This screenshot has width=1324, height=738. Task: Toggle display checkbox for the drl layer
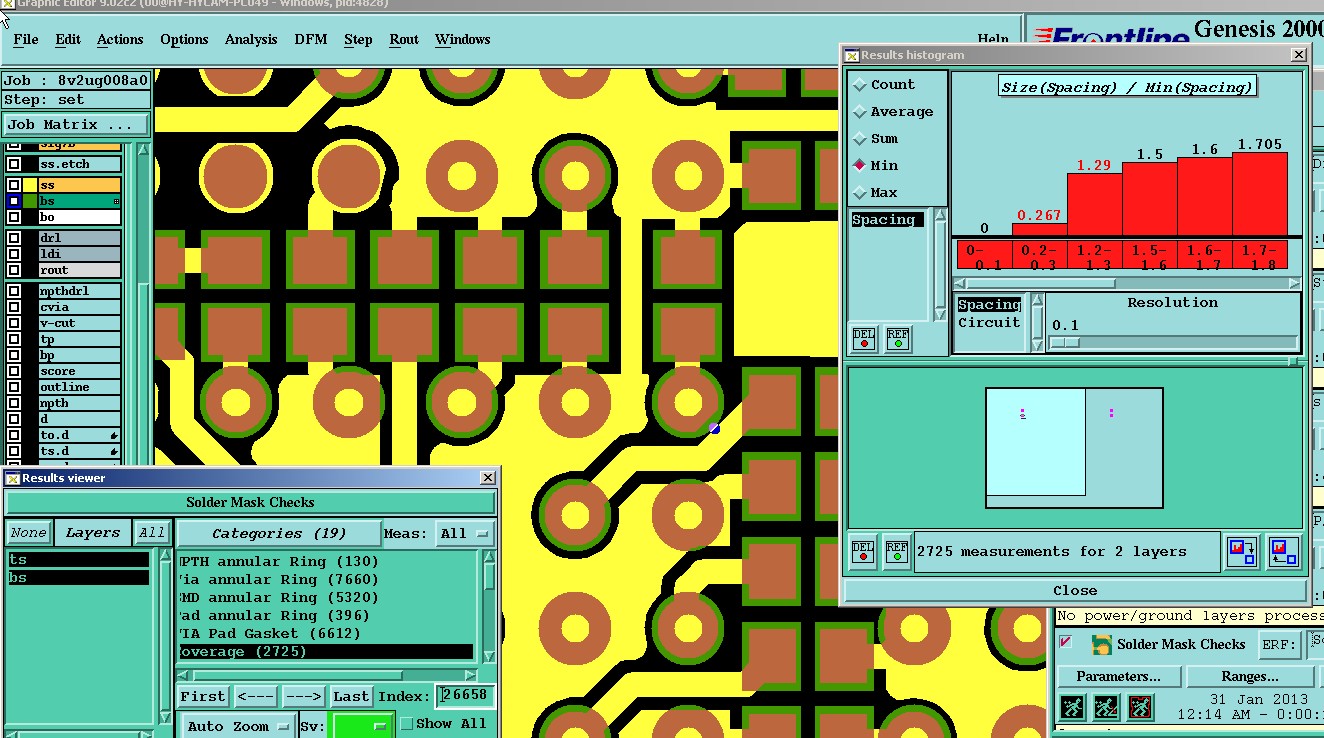coord(14,238)
